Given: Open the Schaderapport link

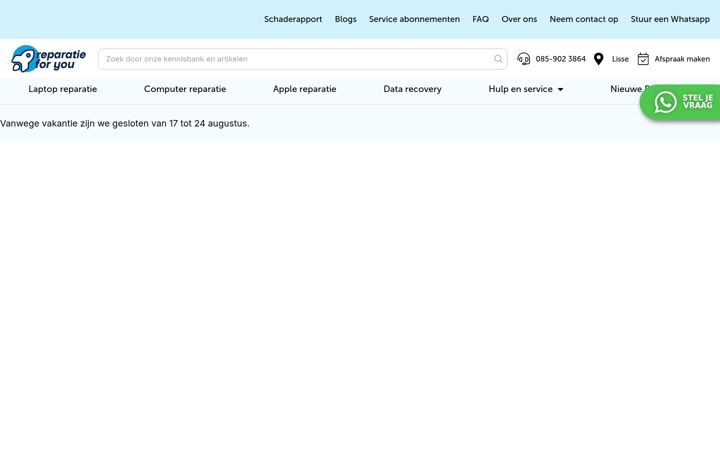Looking at the screenshot, I should (x=293, y=19).
